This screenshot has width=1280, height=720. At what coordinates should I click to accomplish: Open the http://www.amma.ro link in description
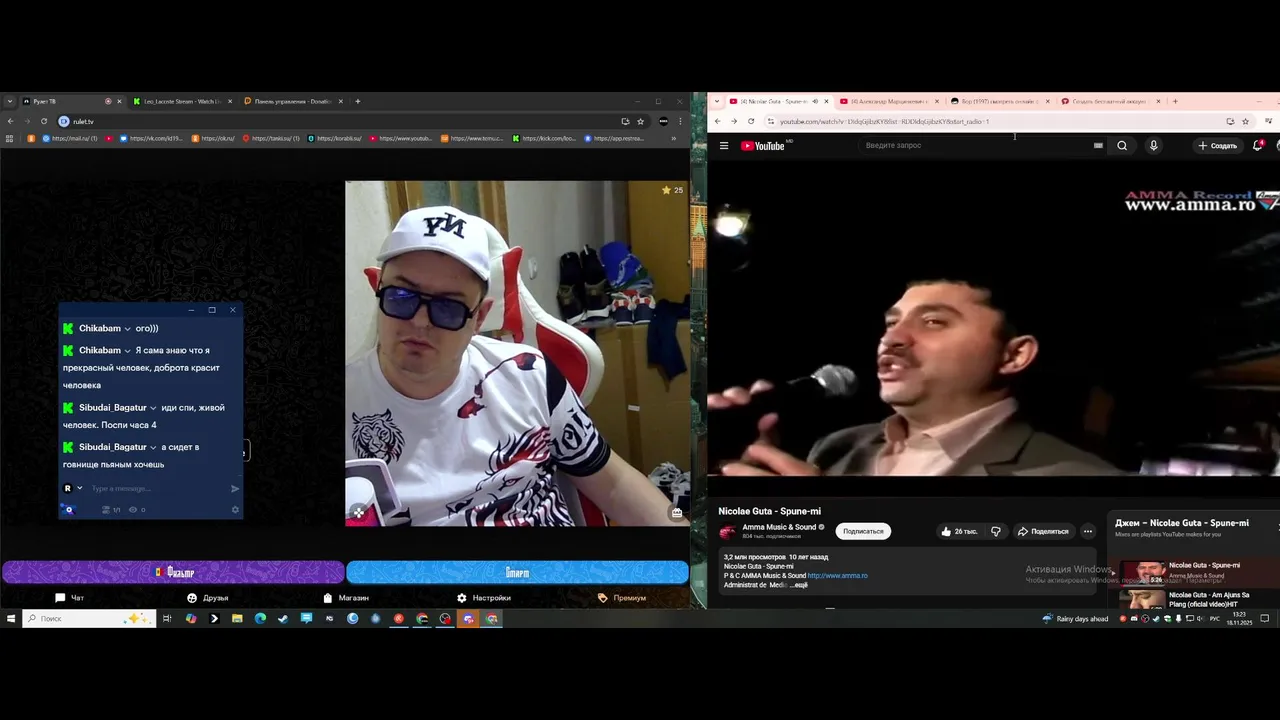click(x=838, y=576)
